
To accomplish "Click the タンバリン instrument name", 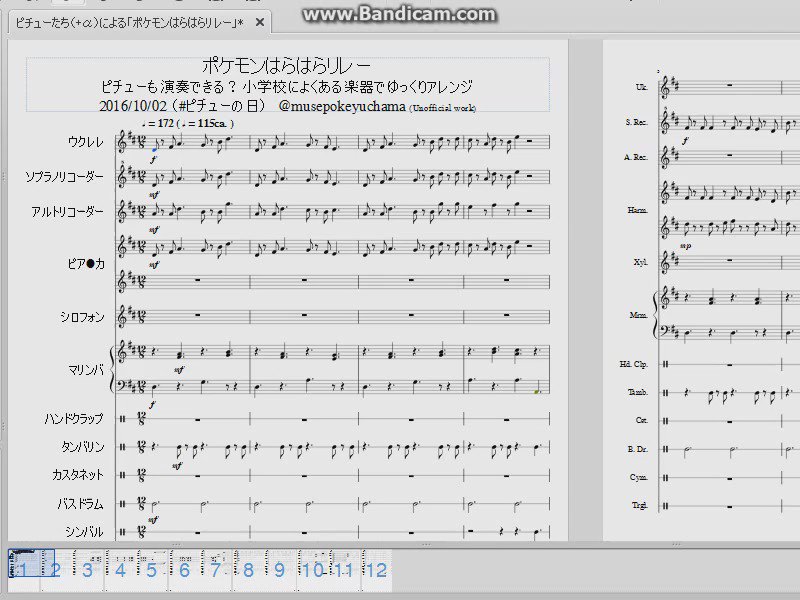I will click(x=82, y=447).
